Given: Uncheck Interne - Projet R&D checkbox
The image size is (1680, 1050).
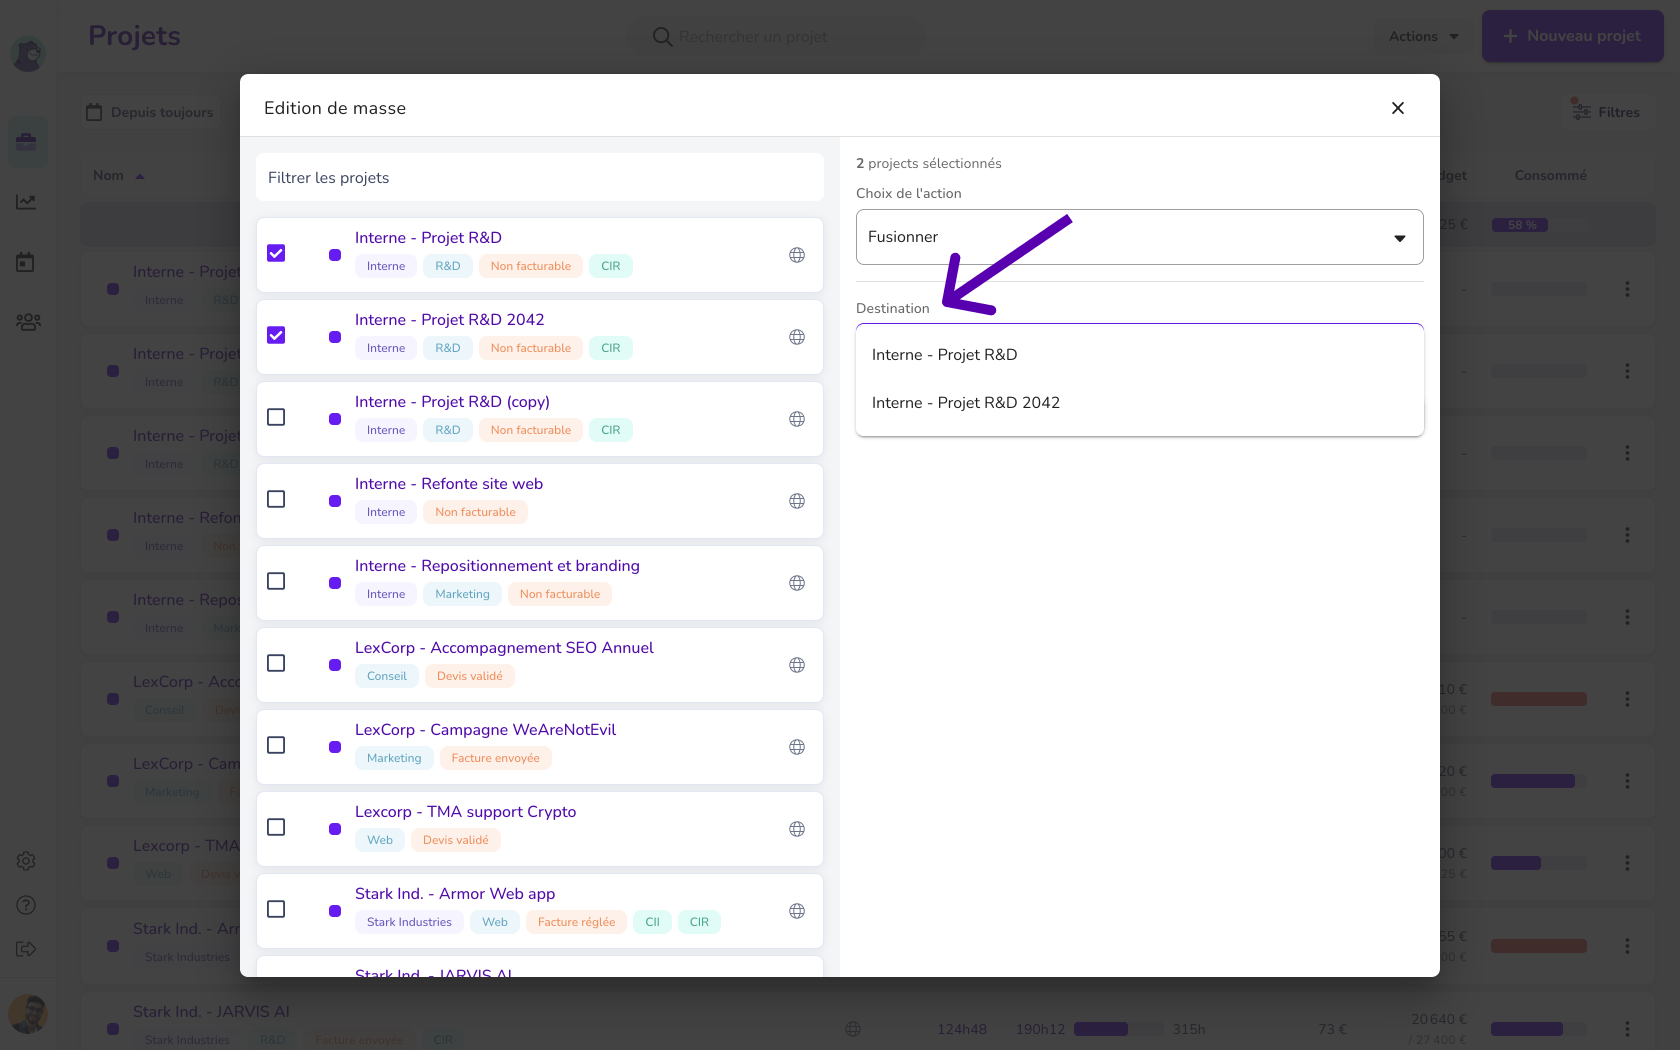Looking at the screenshot, I should [276, 253].
